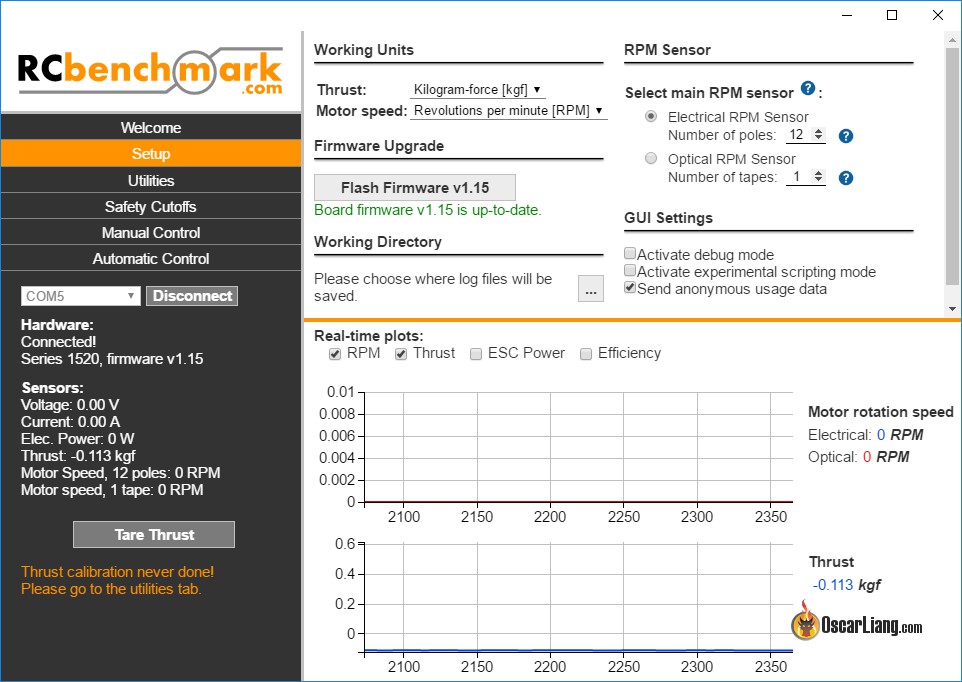
Task: Click scrollbar down arrow in settings panel
Action: (x=952, y=309)
